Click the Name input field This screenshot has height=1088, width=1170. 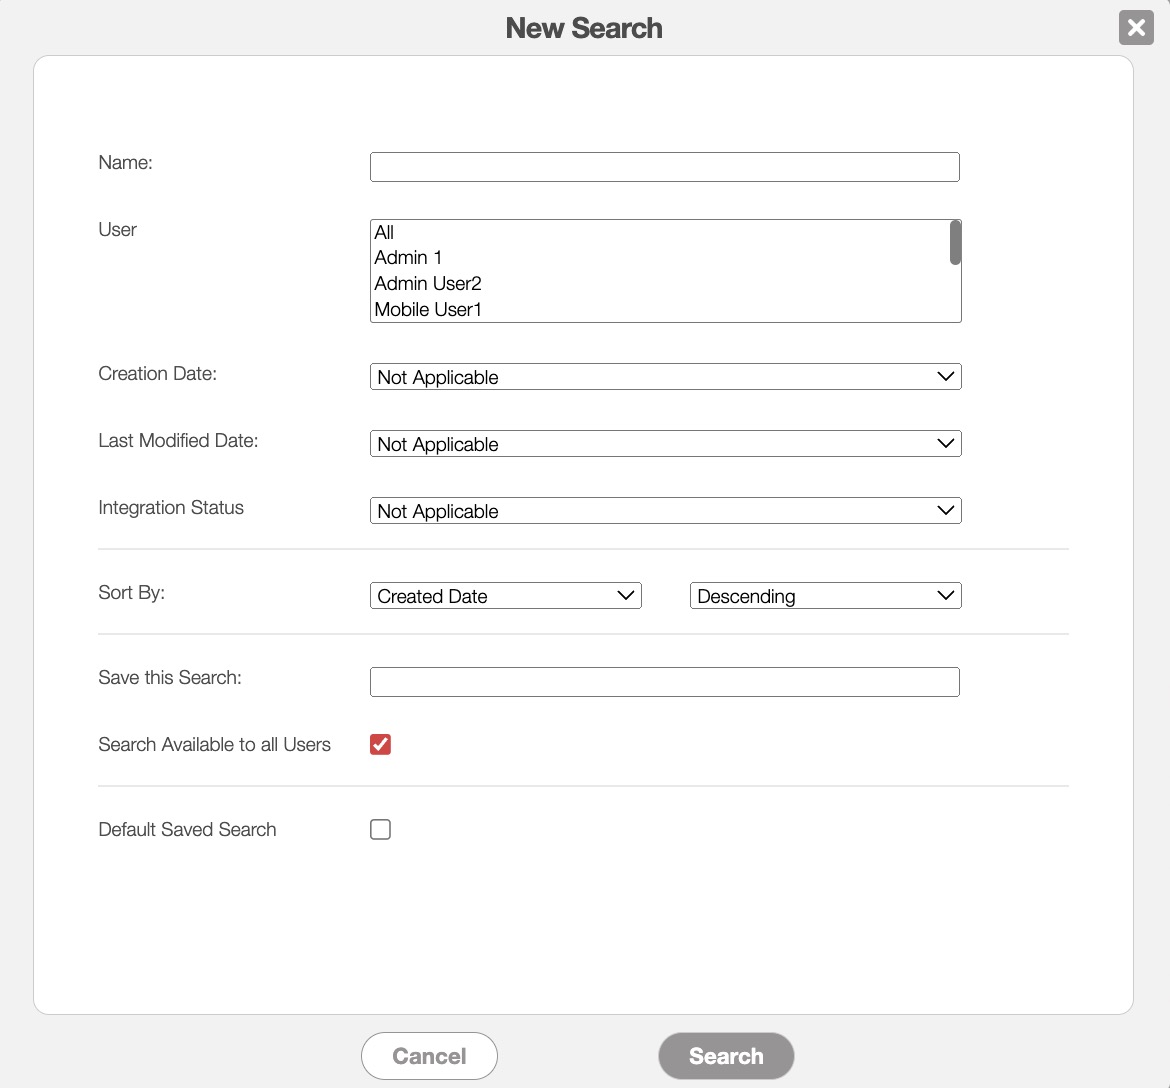(x=664, y=167)
